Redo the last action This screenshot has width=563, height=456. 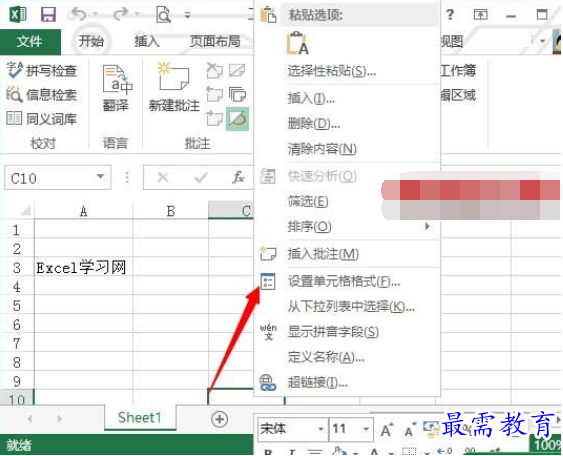tap(121, 14)
